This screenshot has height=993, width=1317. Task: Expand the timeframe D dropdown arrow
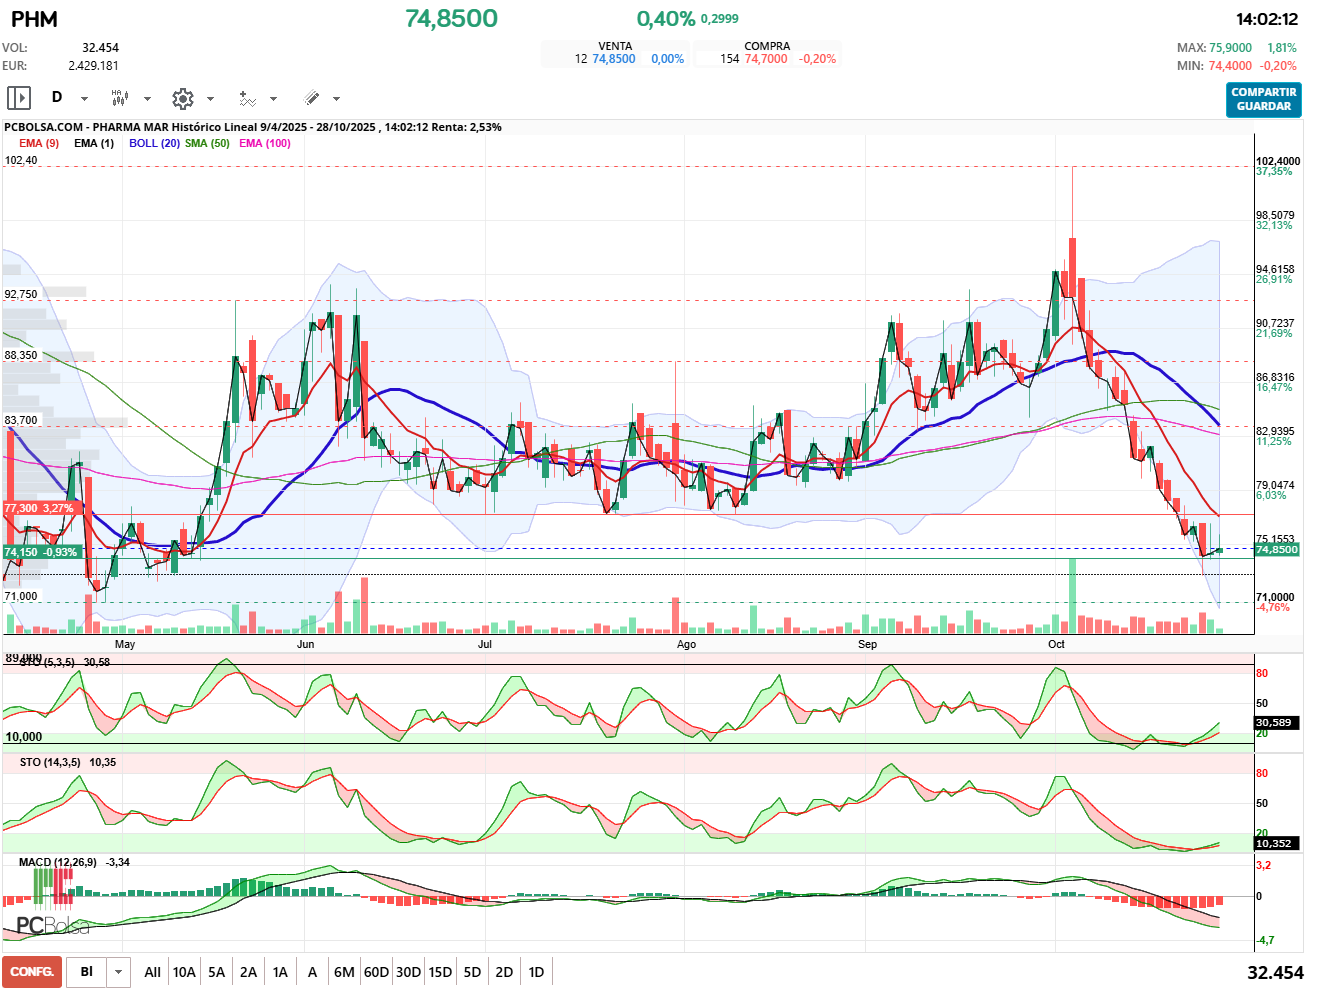click(84, 99)
